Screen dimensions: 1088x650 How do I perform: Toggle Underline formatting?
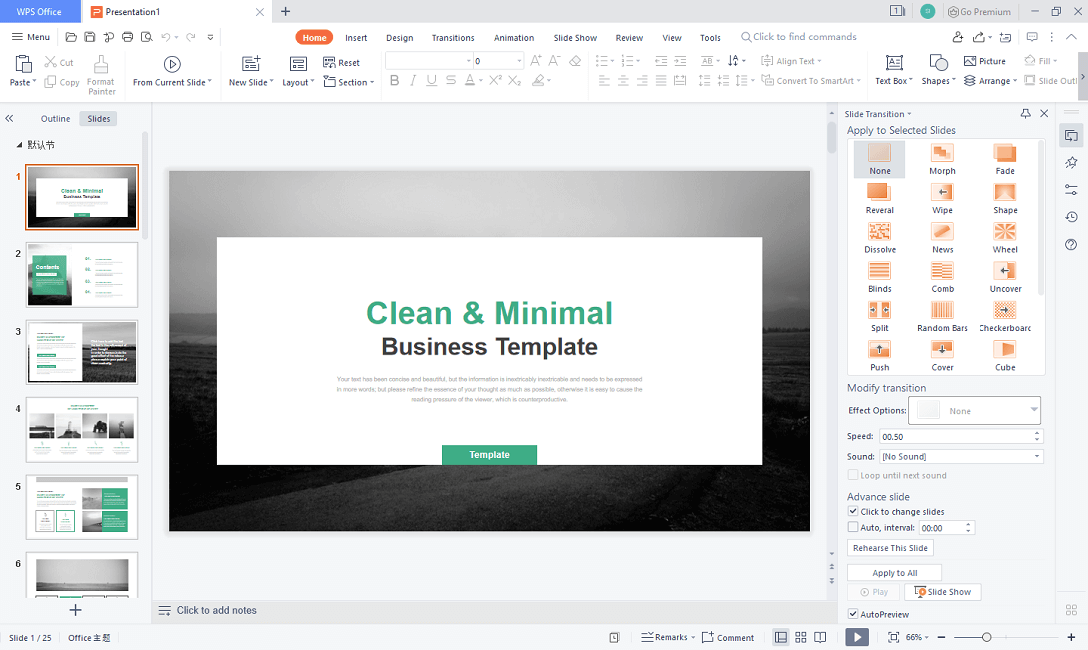tap(432, 80)
